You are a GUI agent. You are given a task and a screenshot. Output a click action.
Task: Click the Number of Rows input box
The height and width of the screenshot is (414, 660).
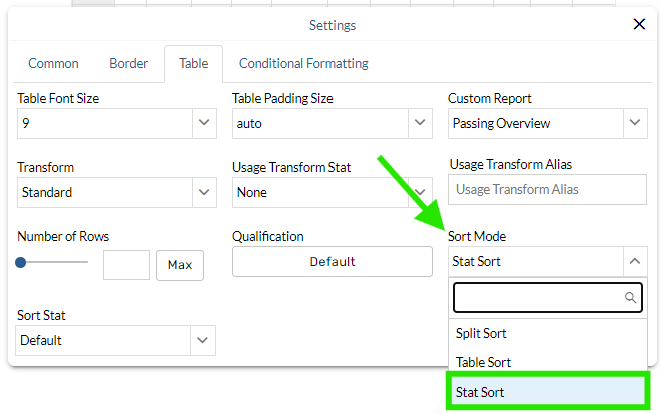tap(126, 265)
